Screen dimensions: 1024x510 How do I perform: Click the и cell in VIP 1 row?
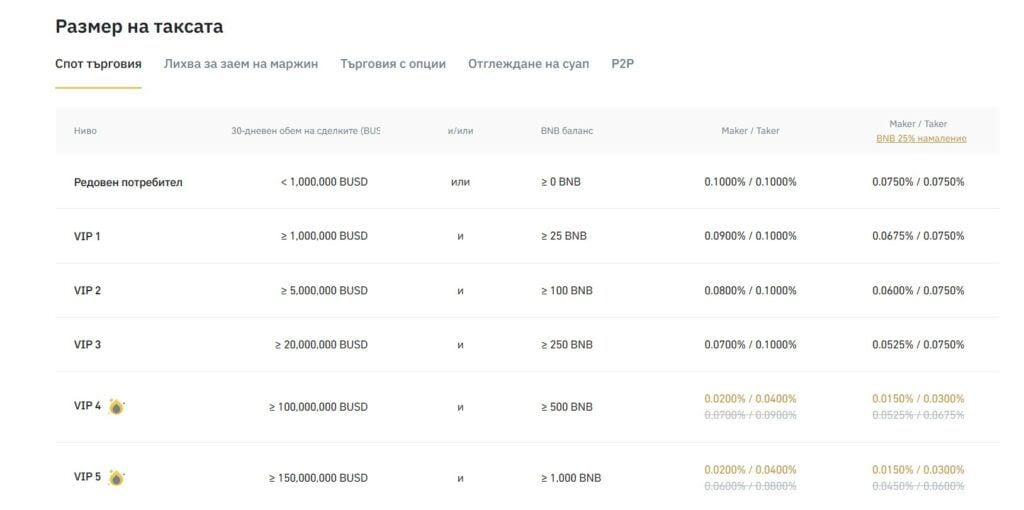460,236
